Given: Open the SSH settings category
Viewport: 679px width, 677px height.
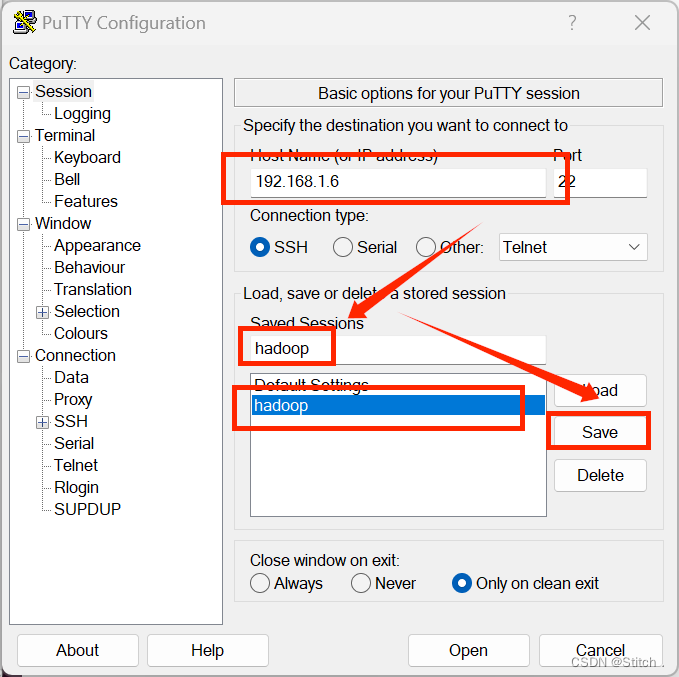Looking at the screenshot, I should tap(71, 421).
